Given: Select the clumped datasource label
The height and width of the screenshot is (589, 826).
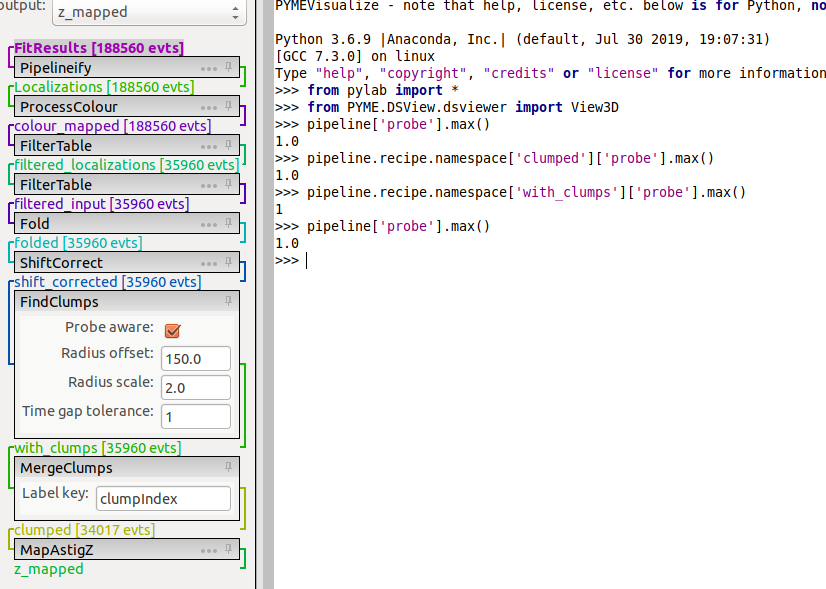Looking at the screenshot, I should click(84, 530).
